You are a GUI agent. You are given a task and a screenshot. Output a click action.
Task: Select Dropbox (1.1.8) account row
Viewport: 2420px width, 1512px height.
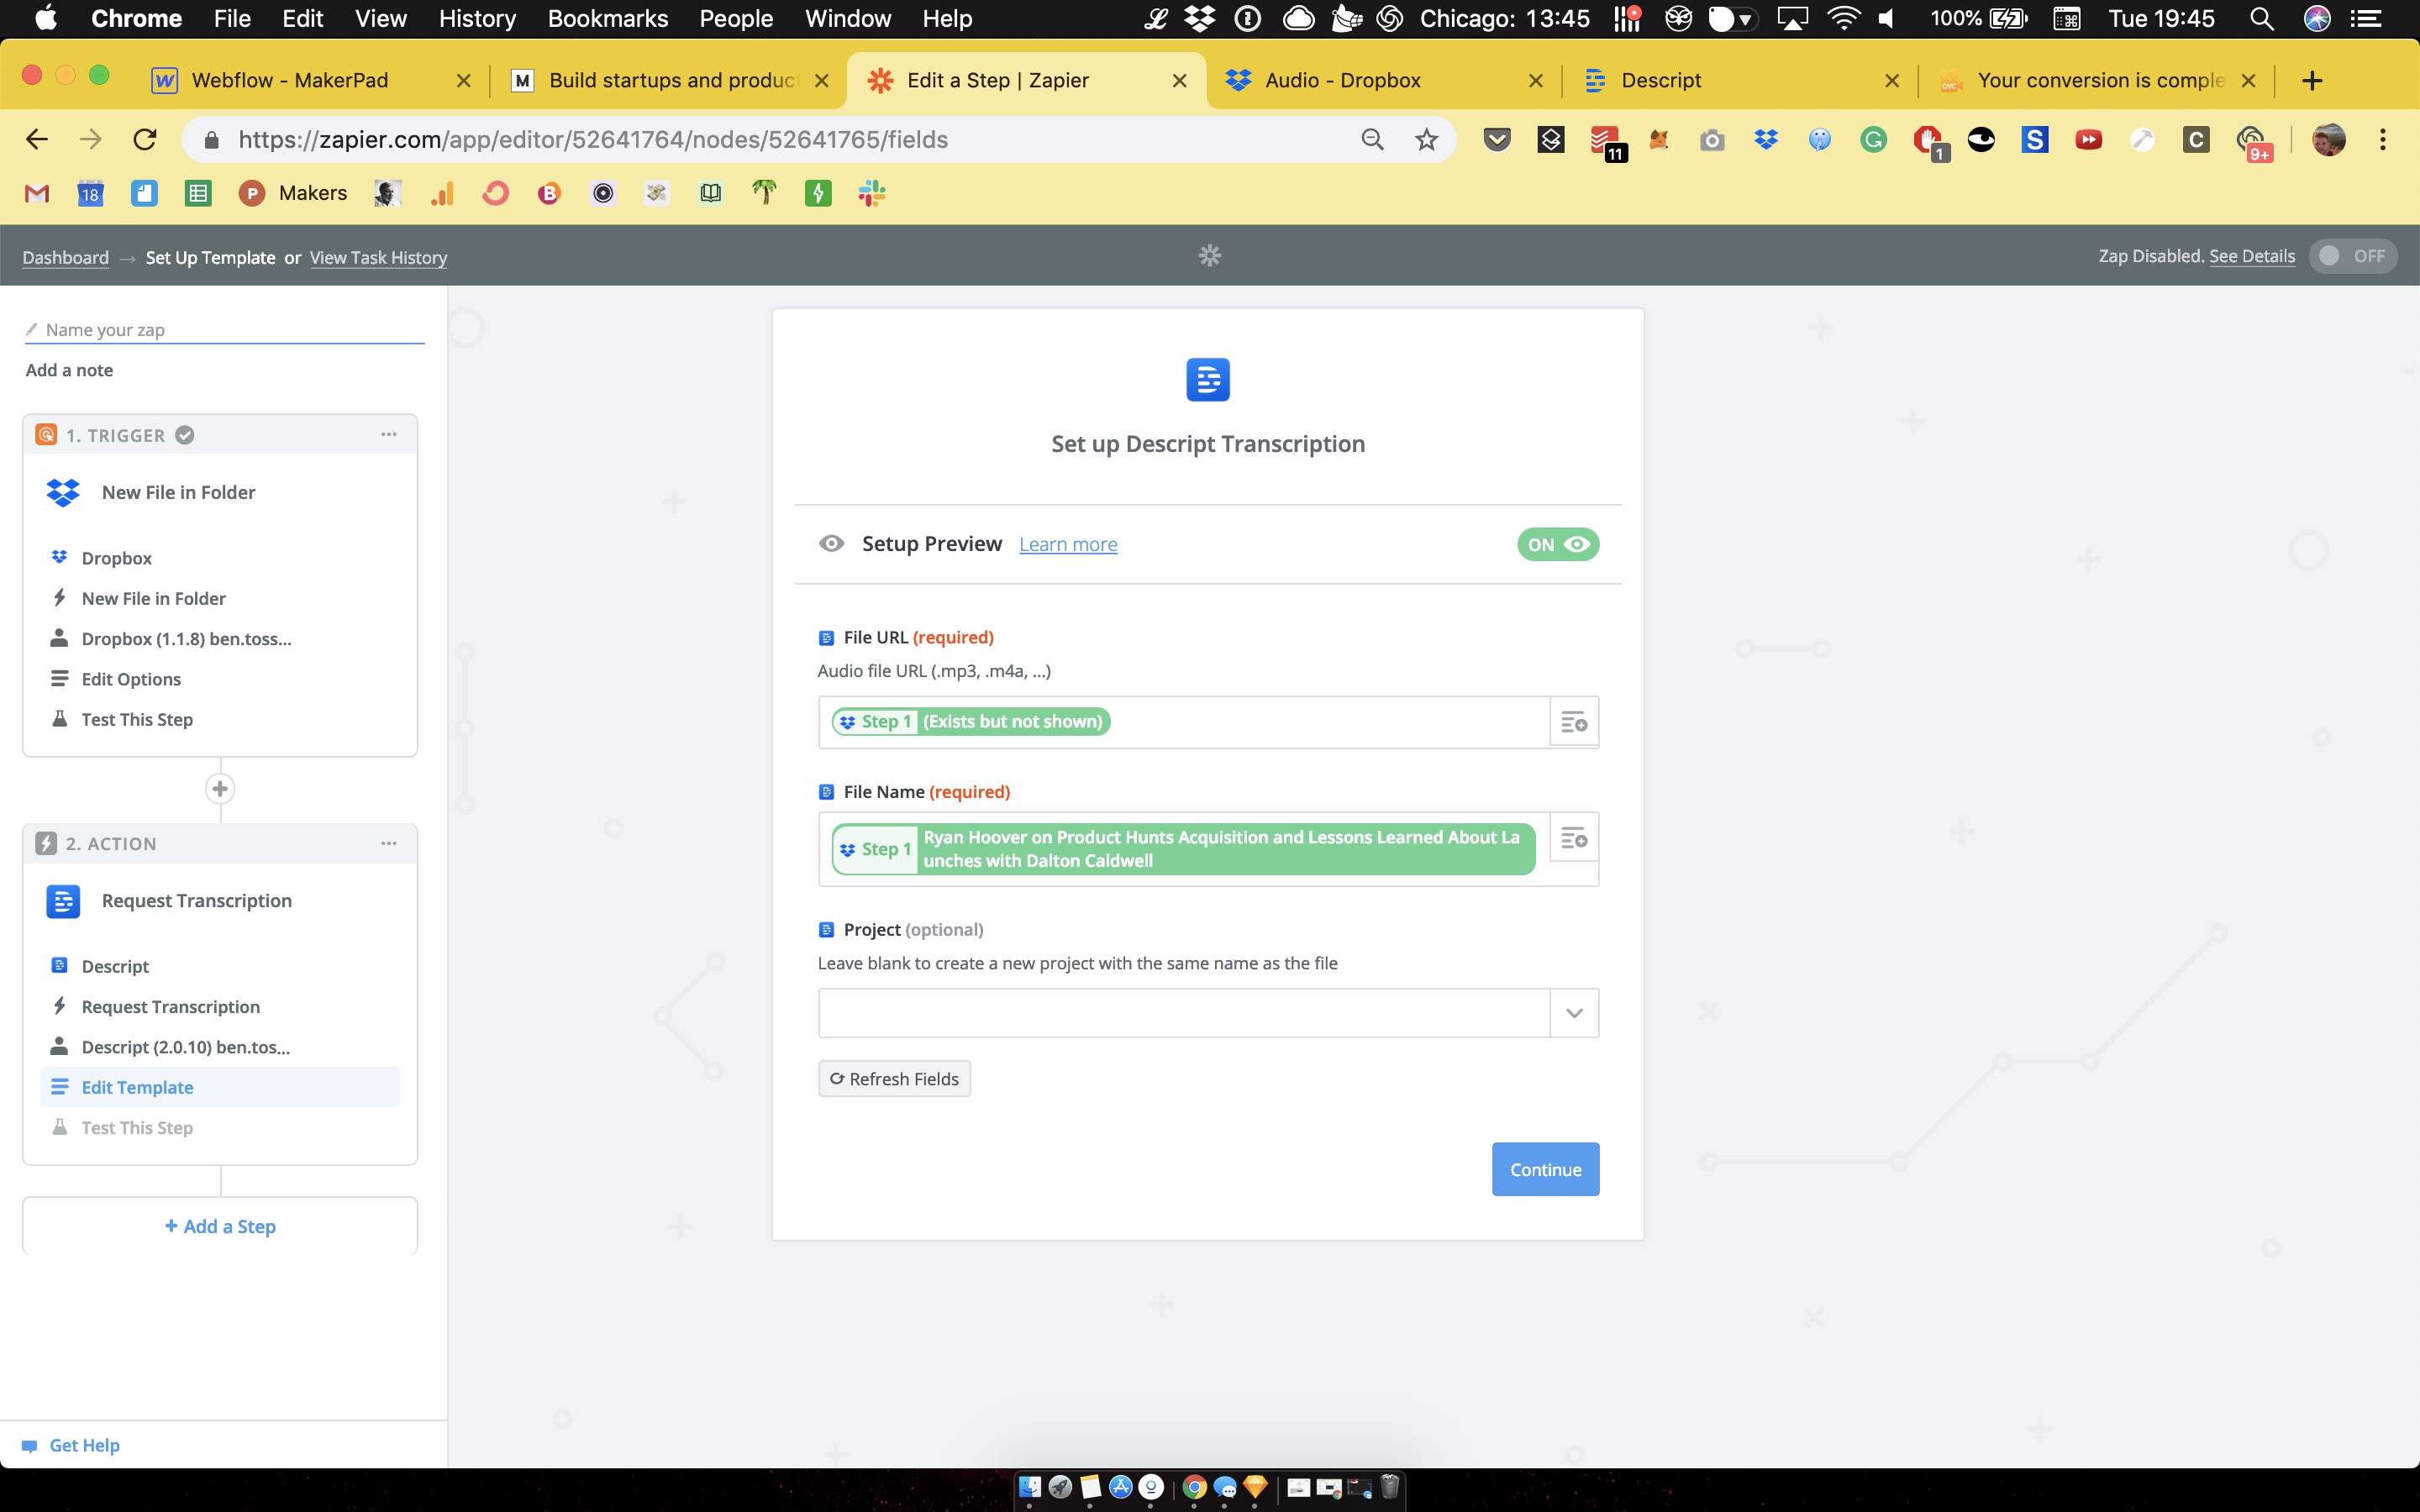pos(220,638)
